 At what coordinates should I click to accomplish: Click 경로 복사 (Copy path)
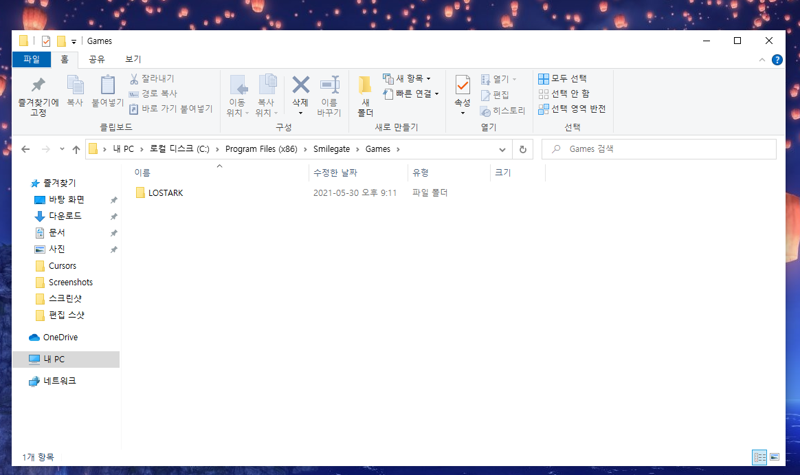[153, 94]
